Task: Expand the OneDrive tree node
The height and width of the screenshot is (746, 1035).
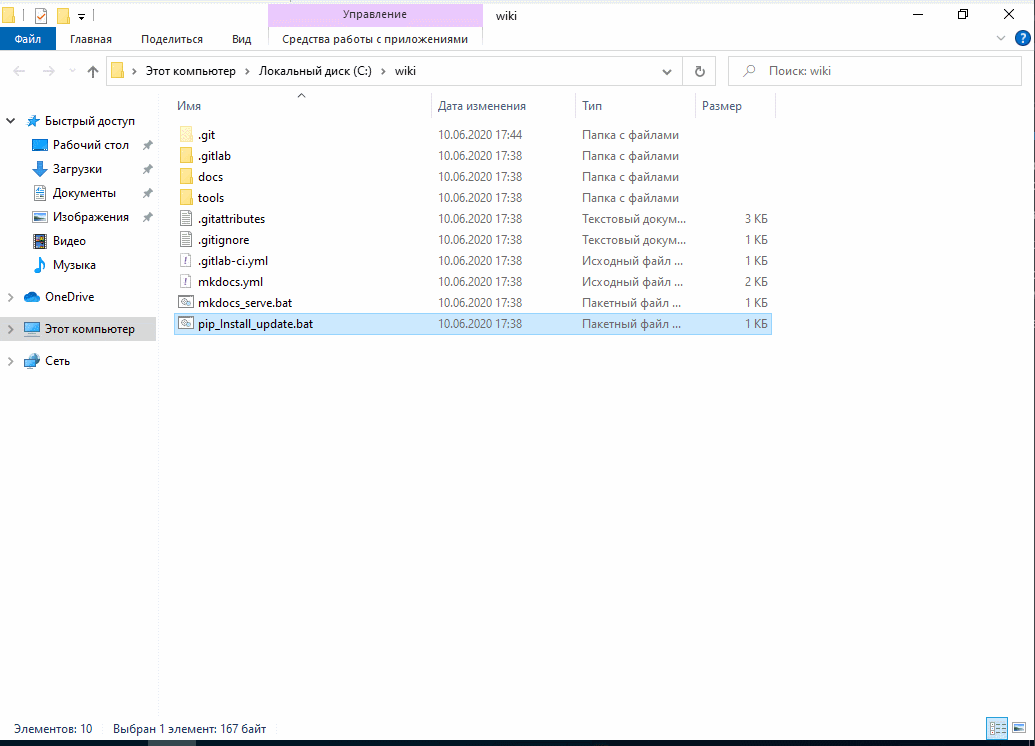Action: tap(11, 297)
